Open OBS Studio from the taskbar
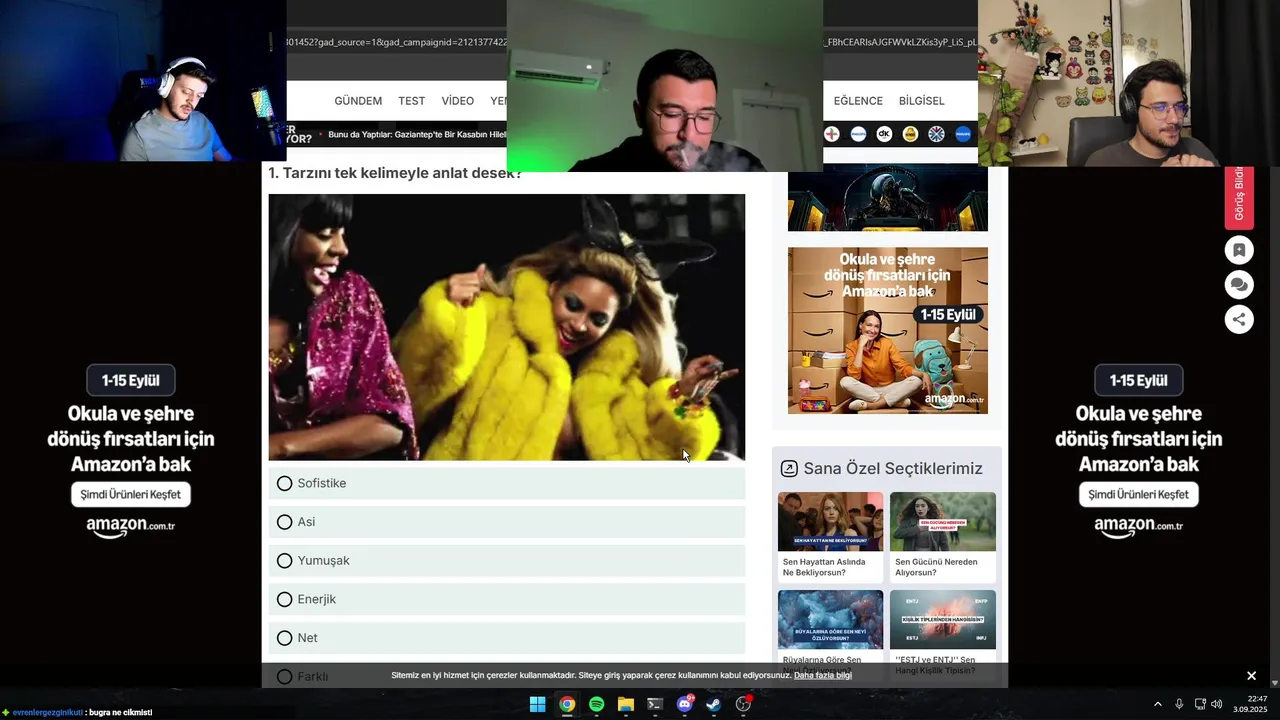Viewport: 1280px width, 720px height. point(743,704)
